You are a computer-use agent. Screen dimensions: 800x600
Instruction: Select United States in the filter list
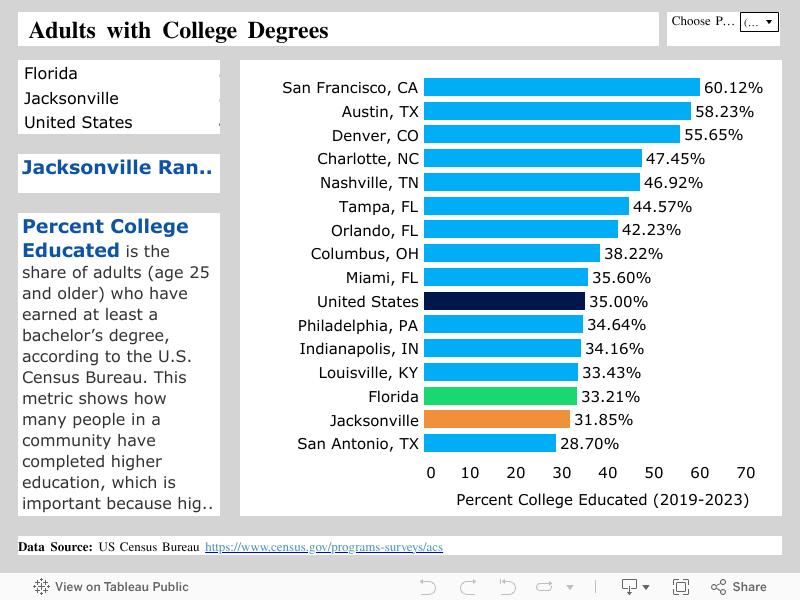pyautogui.click(x=77, y=122)
